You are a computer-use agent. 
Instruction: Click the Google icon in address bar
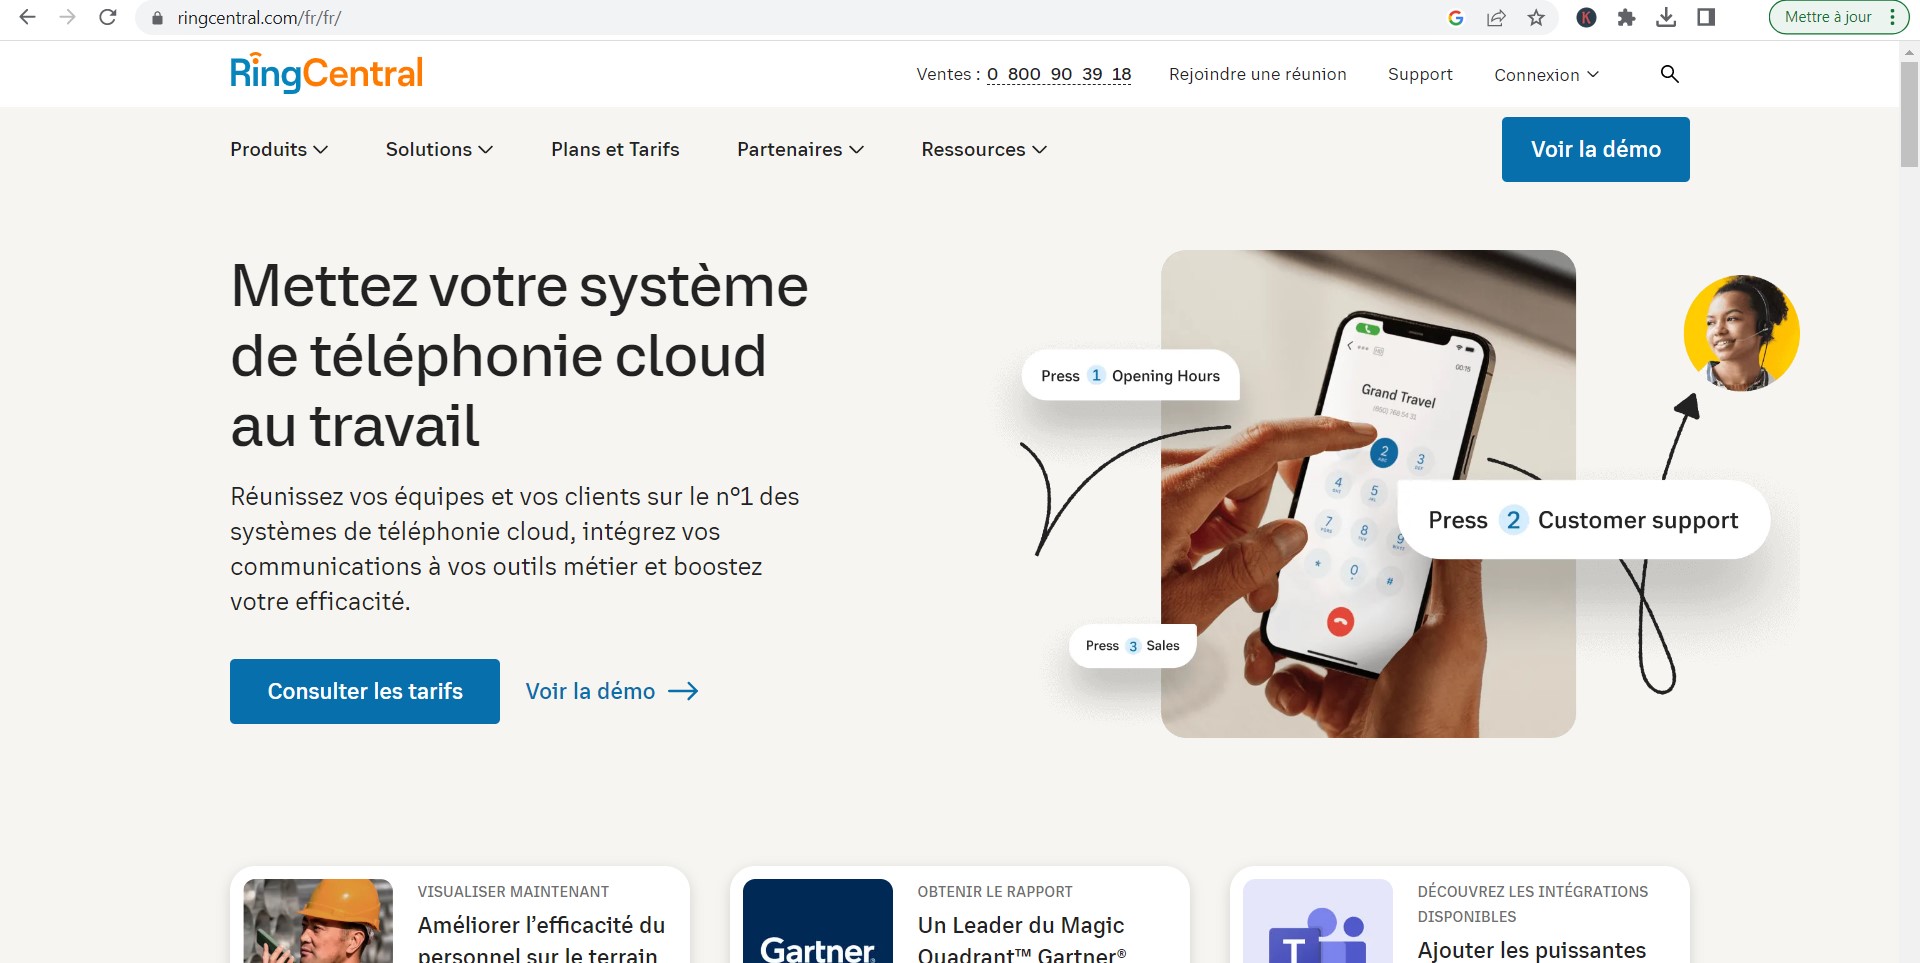pyautogui.click(x=1456, y=17)
